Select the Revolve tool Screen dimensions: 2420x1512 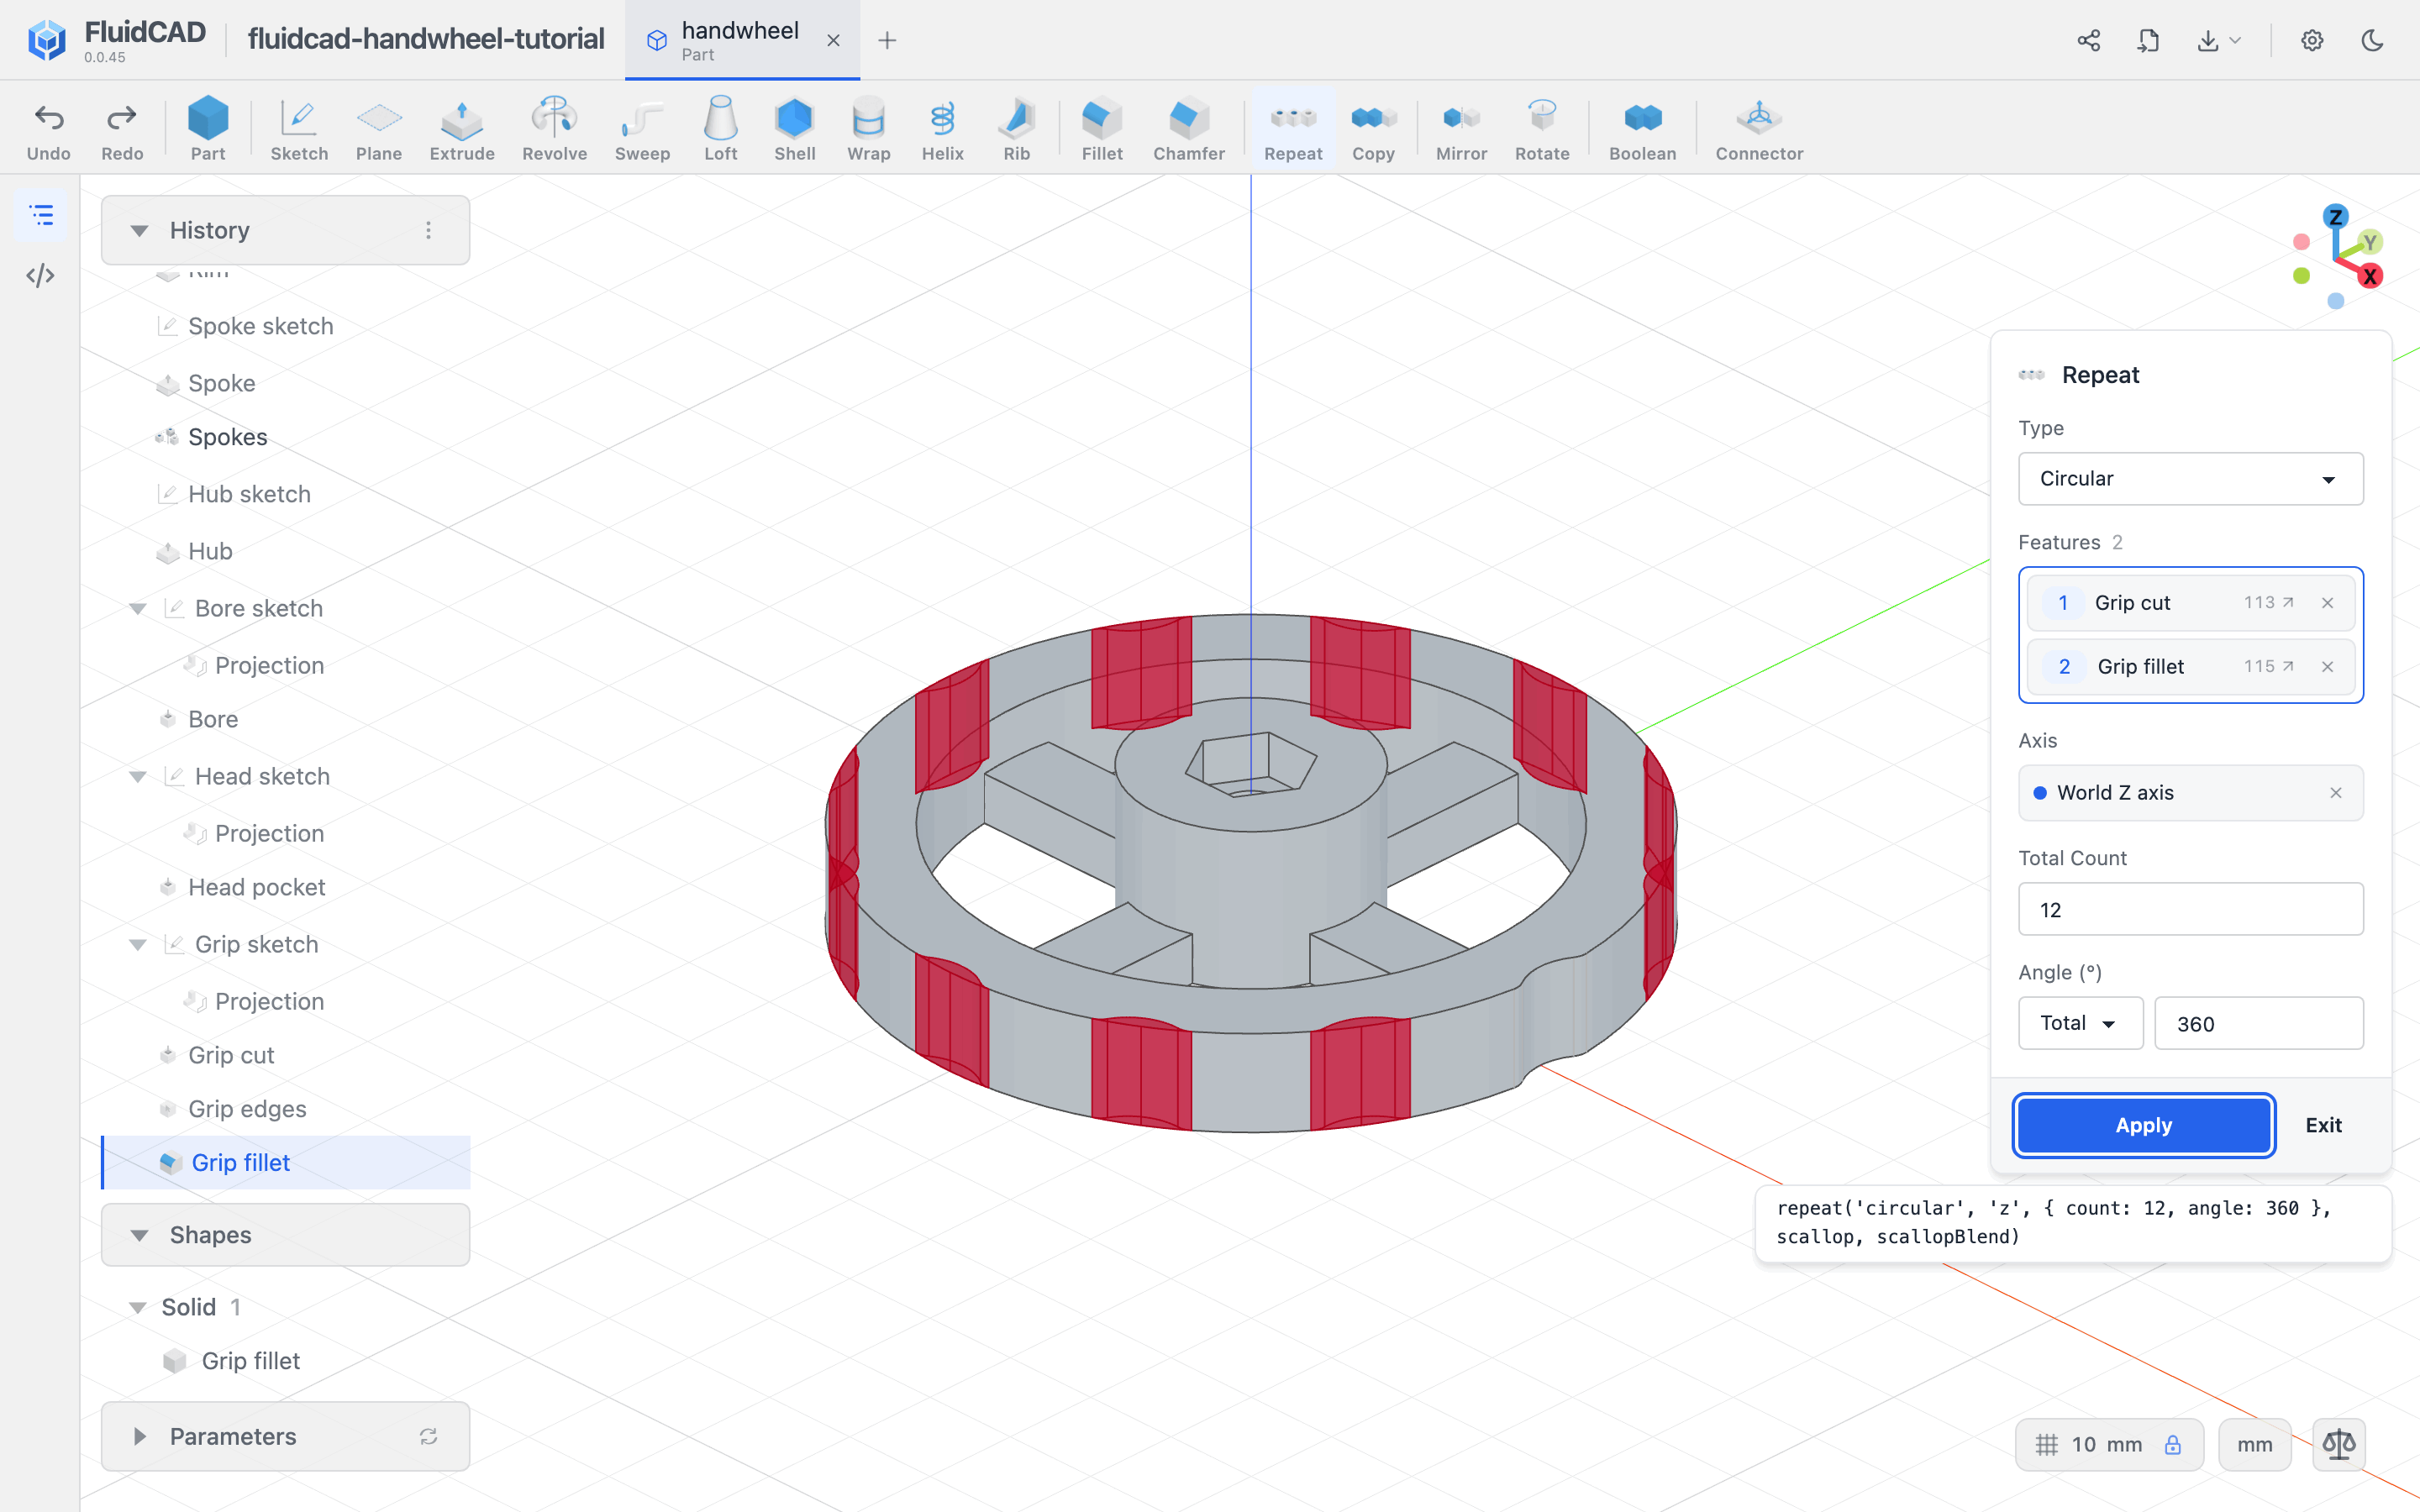tap(554, 129)
